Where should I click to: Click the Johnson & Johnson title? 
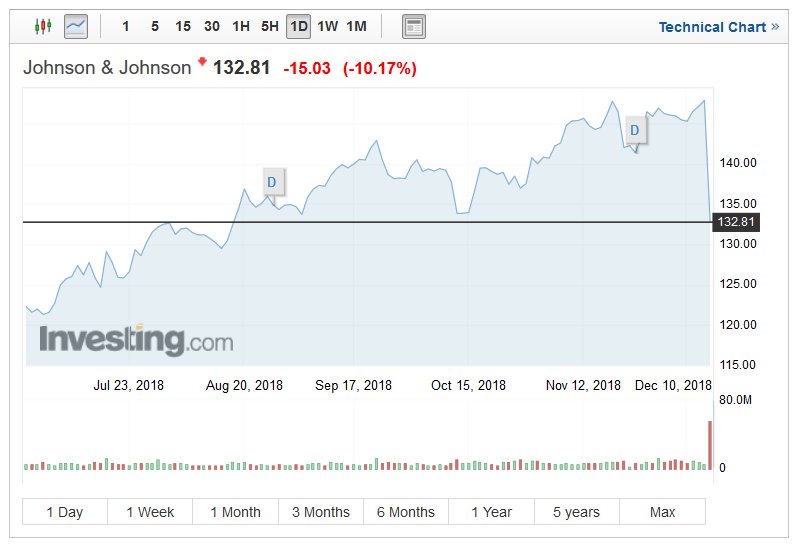point(107,68)
